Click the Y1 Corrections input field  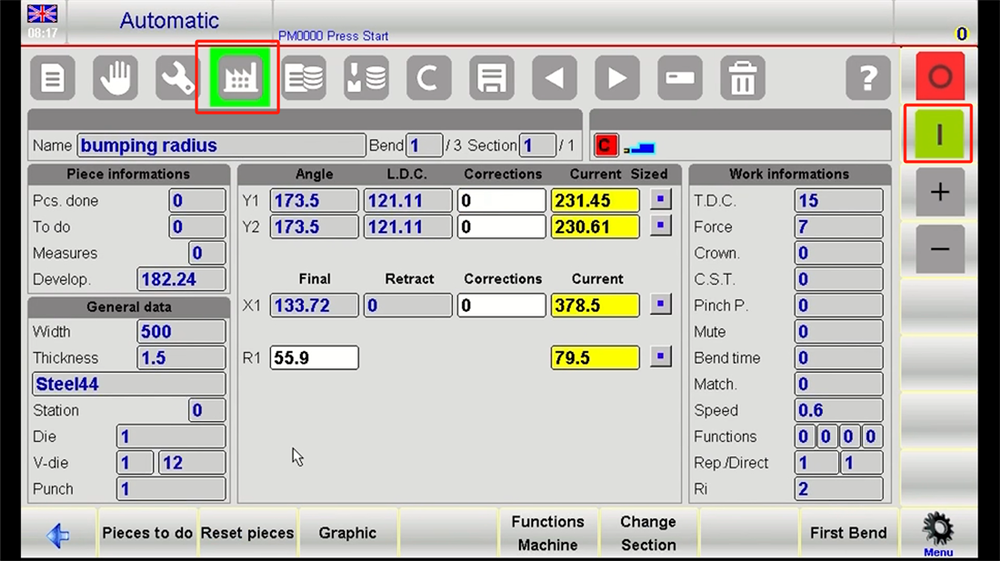(502, 200)
